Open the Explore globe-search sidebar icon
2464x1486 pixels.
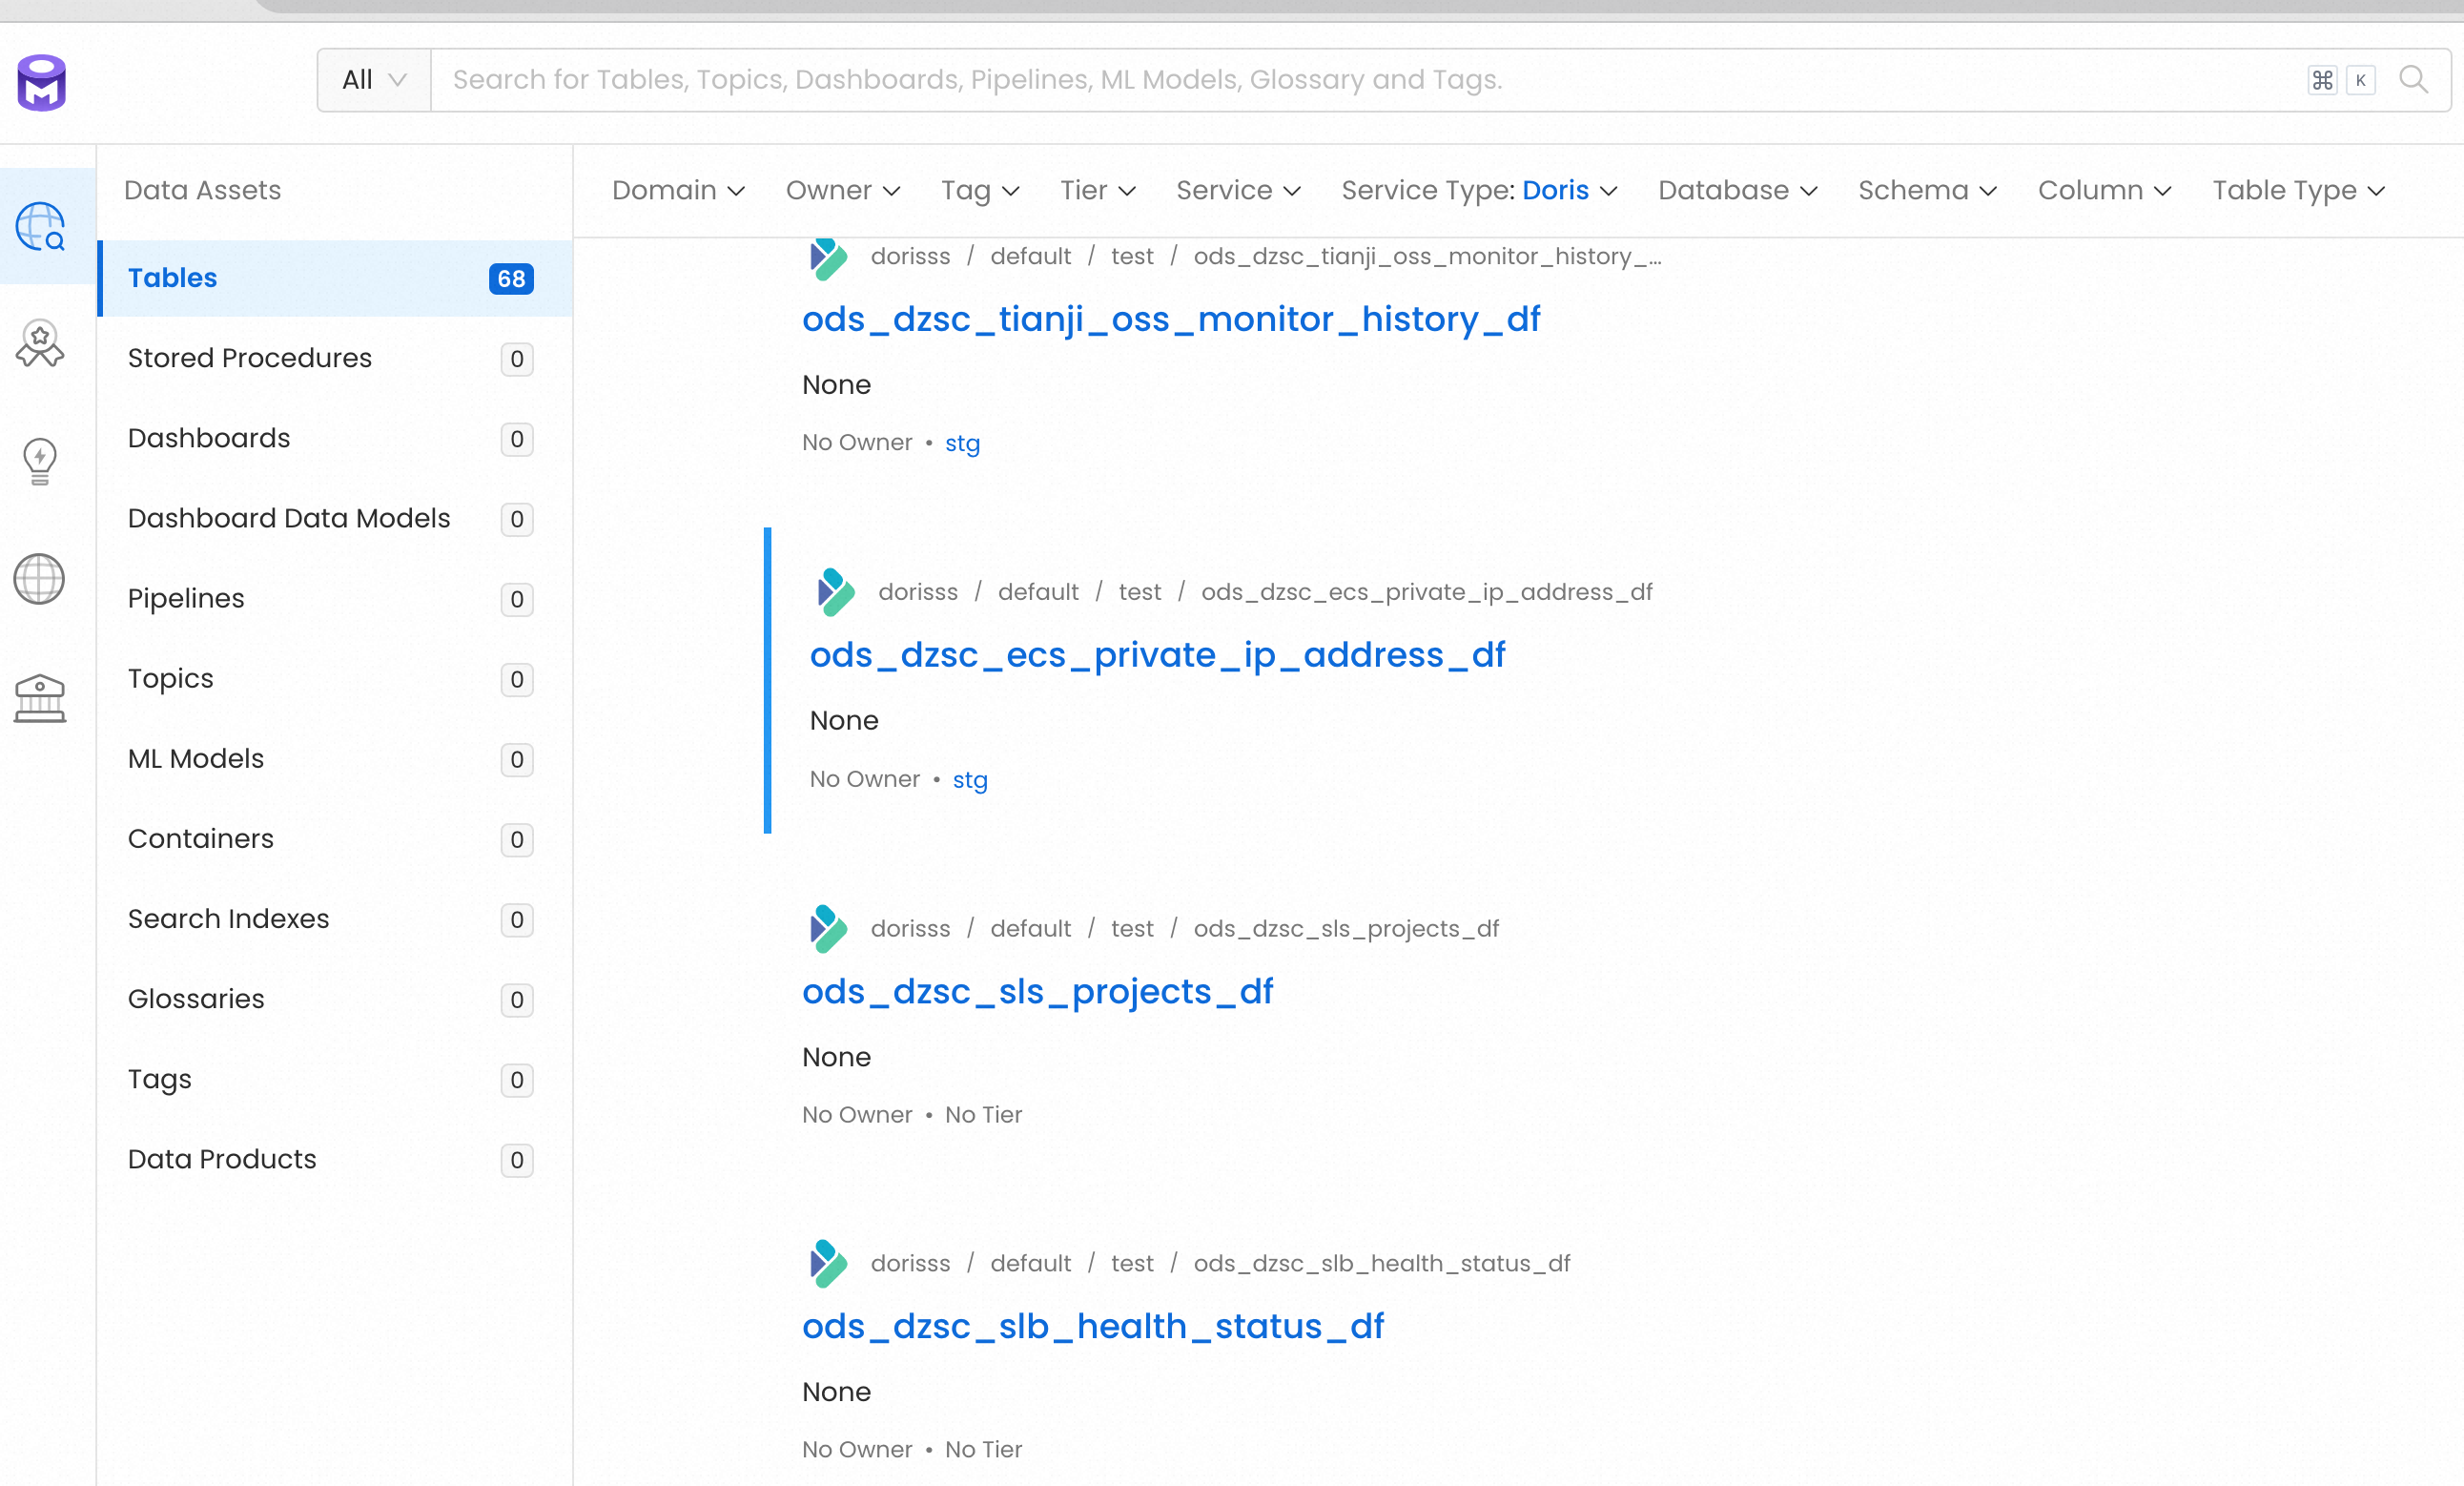tap(40, 227)
